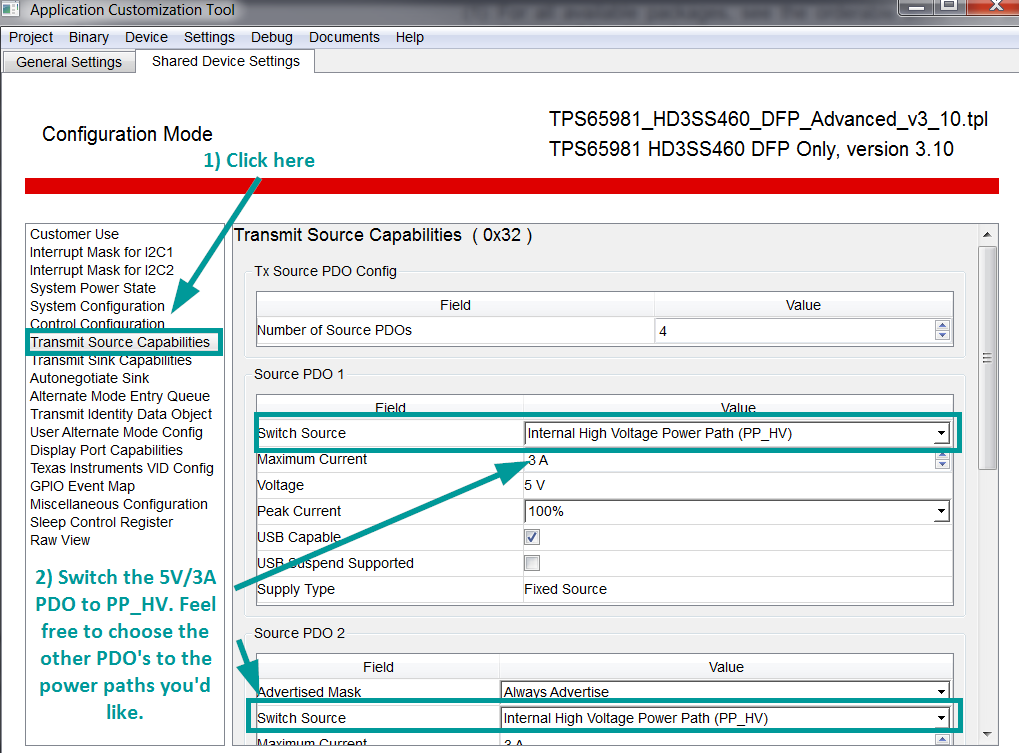This screenshot has width=1019, height=753.
Task: Click the vertical scrollbar thumb
Action: [987, 357]
